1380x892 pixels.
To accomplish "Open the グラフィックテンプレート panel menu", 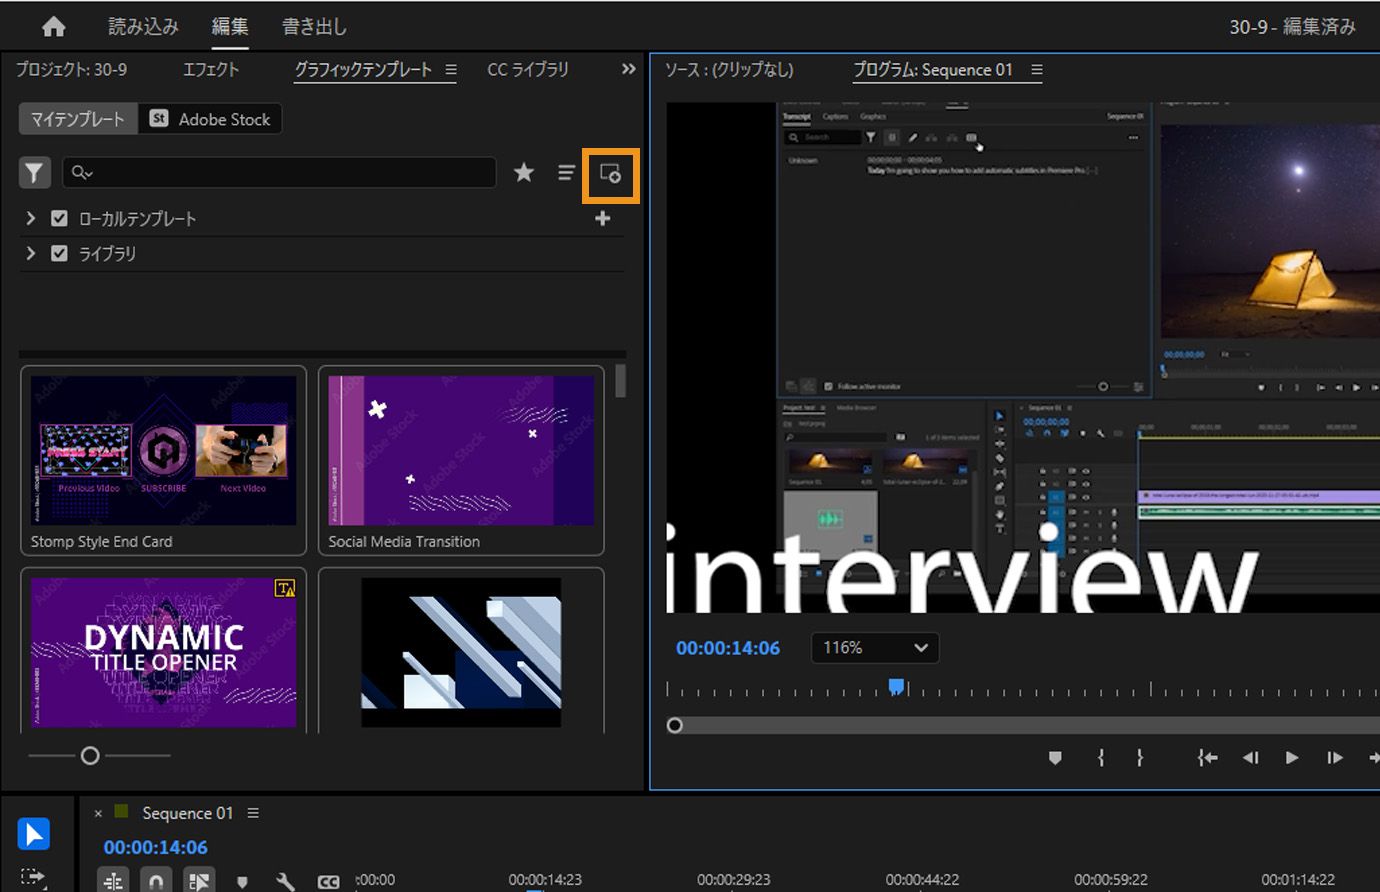I will point(451,70).
